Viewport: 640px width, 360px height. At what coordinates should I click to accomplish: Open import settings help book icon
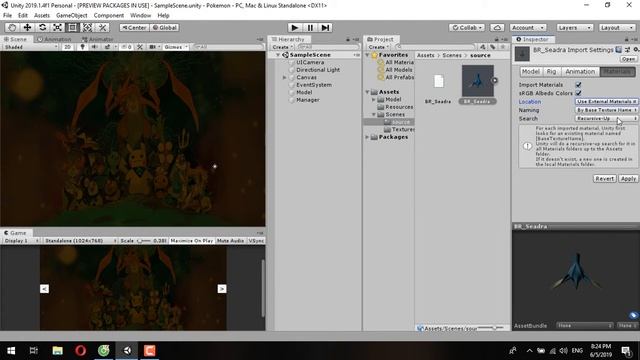[619, 49]
